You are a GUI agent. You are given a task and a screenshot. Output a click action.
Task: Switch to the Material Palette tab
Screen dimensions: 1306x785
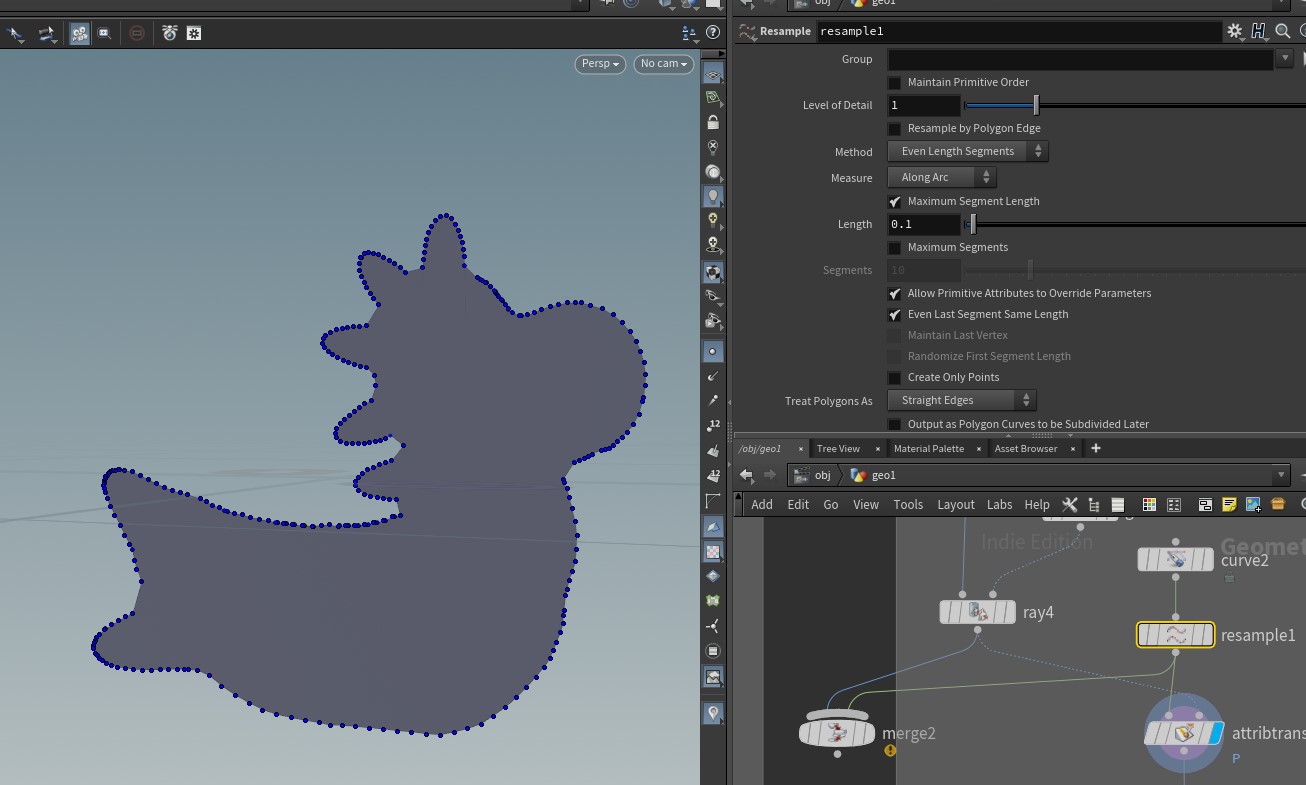(928, 449)
